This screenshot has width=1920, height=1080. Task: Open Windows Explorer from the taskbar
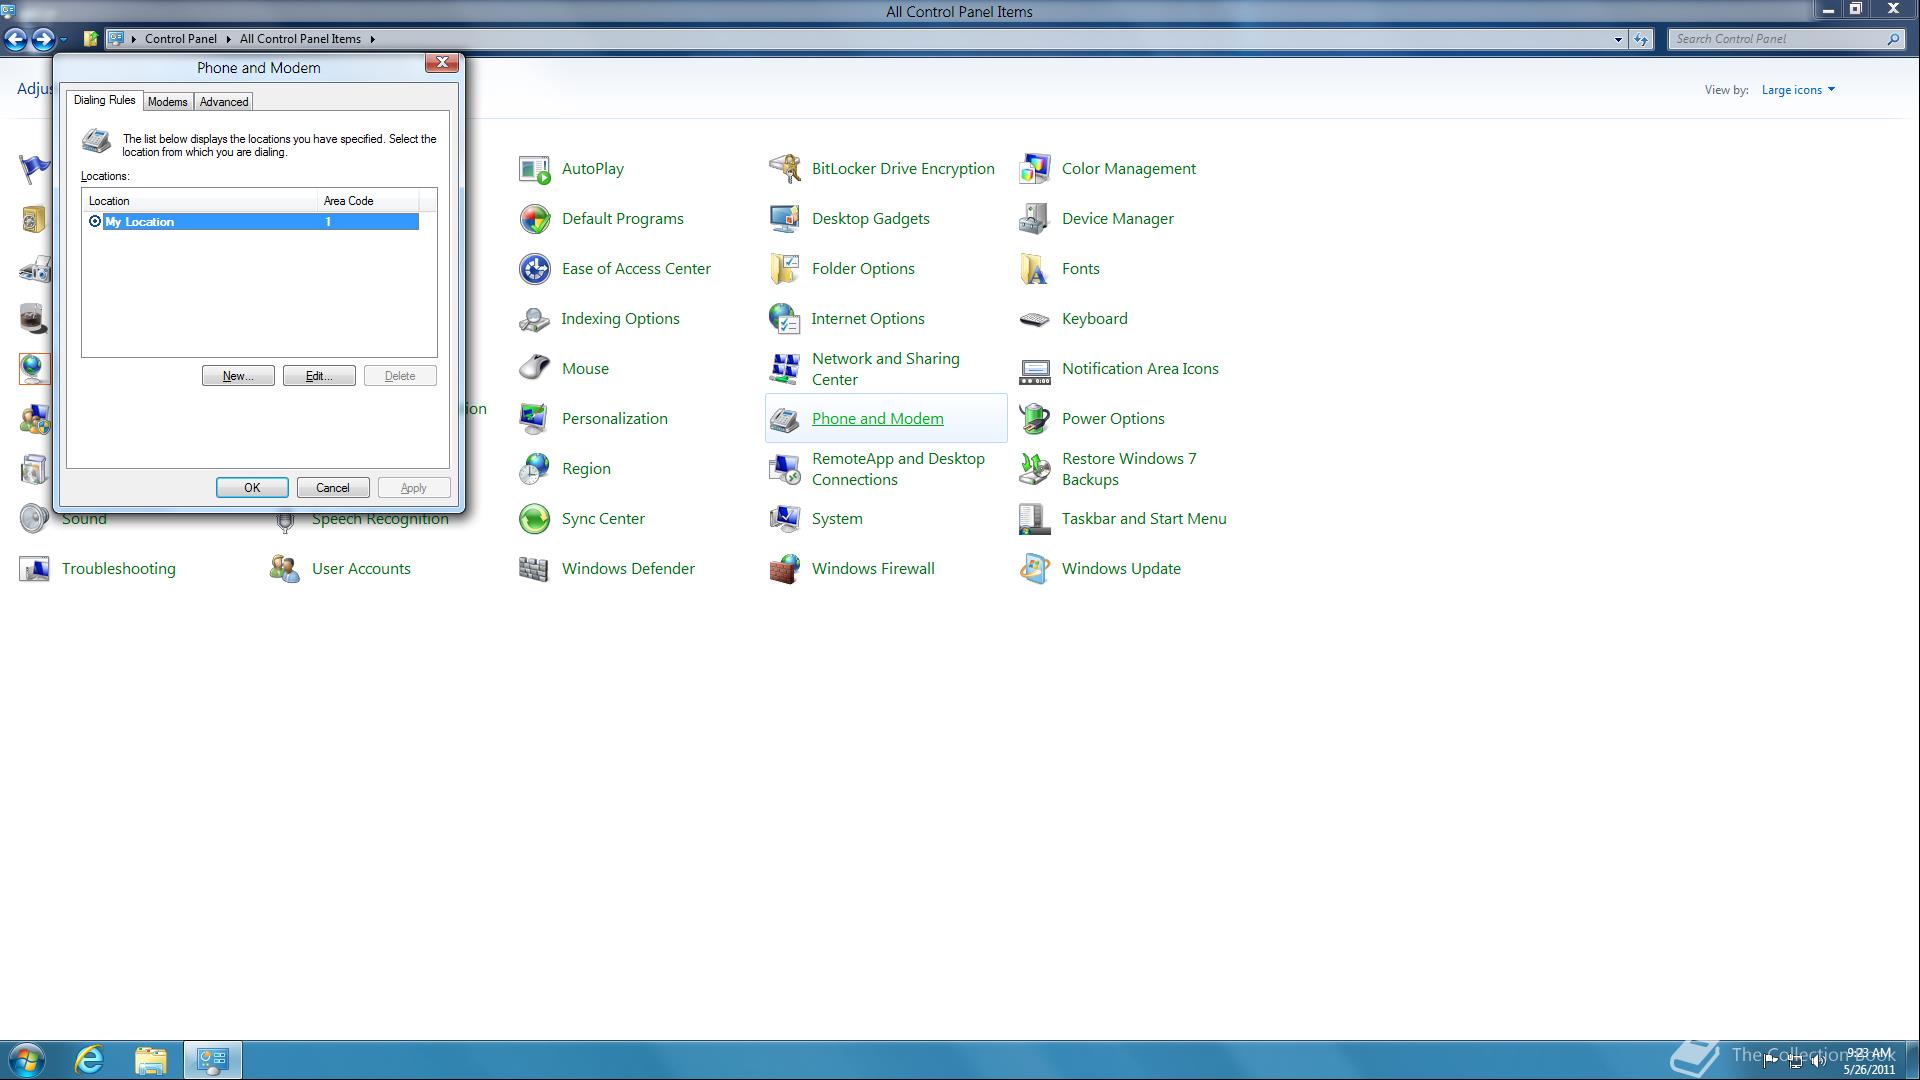click(151, 1060)
